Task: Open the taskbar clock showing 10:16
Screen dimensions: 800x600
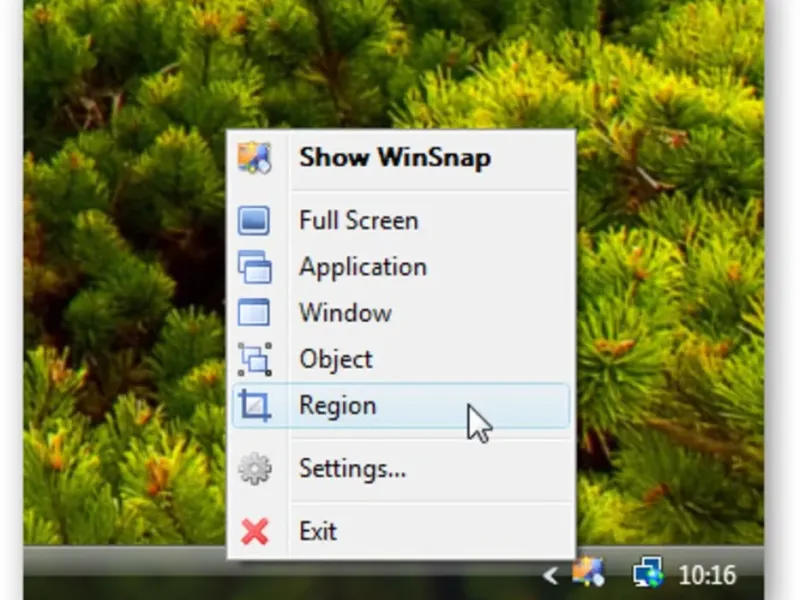Action: 707,575
